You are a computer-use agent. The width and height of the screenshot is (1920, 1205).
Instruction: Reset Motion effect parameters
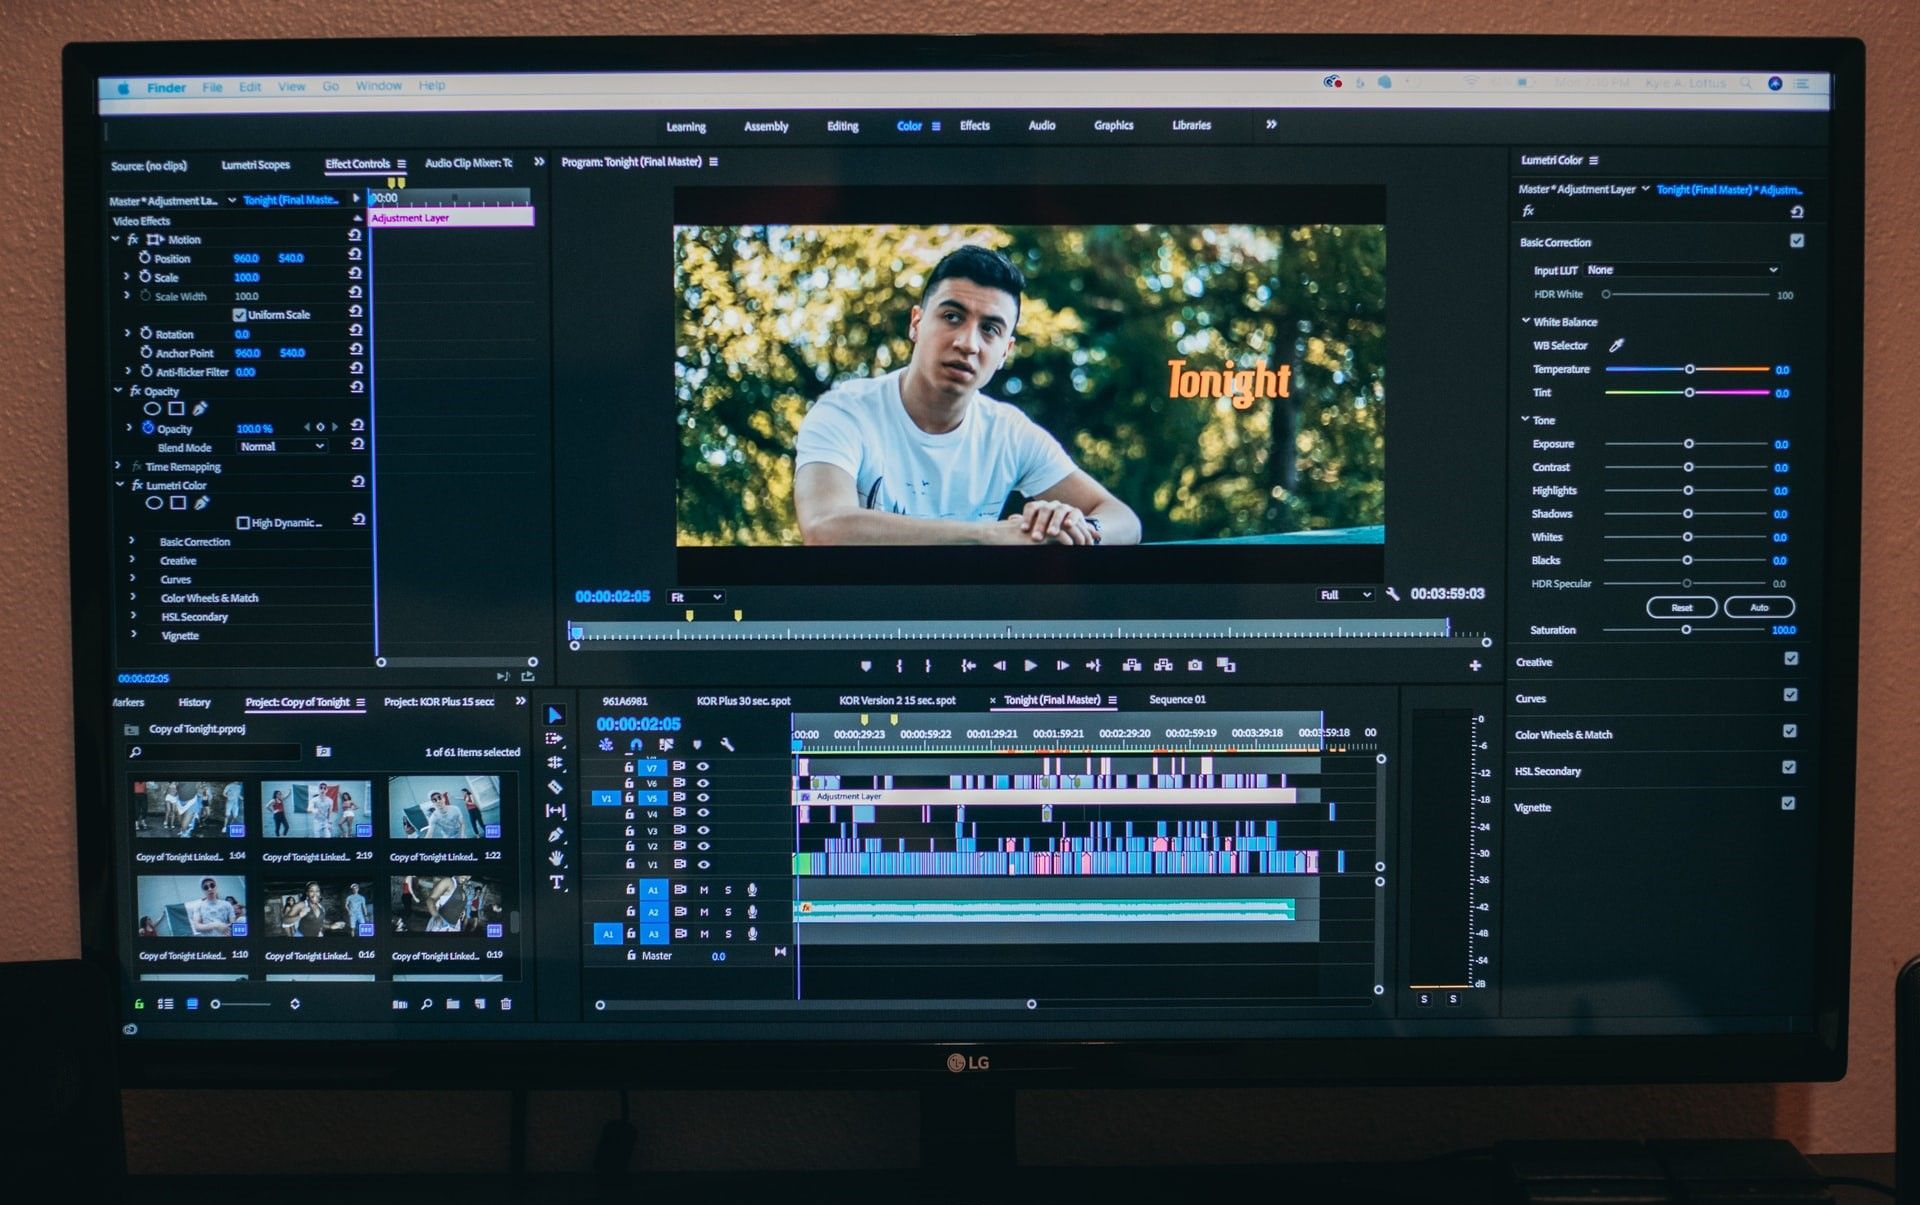coord(354,236)
